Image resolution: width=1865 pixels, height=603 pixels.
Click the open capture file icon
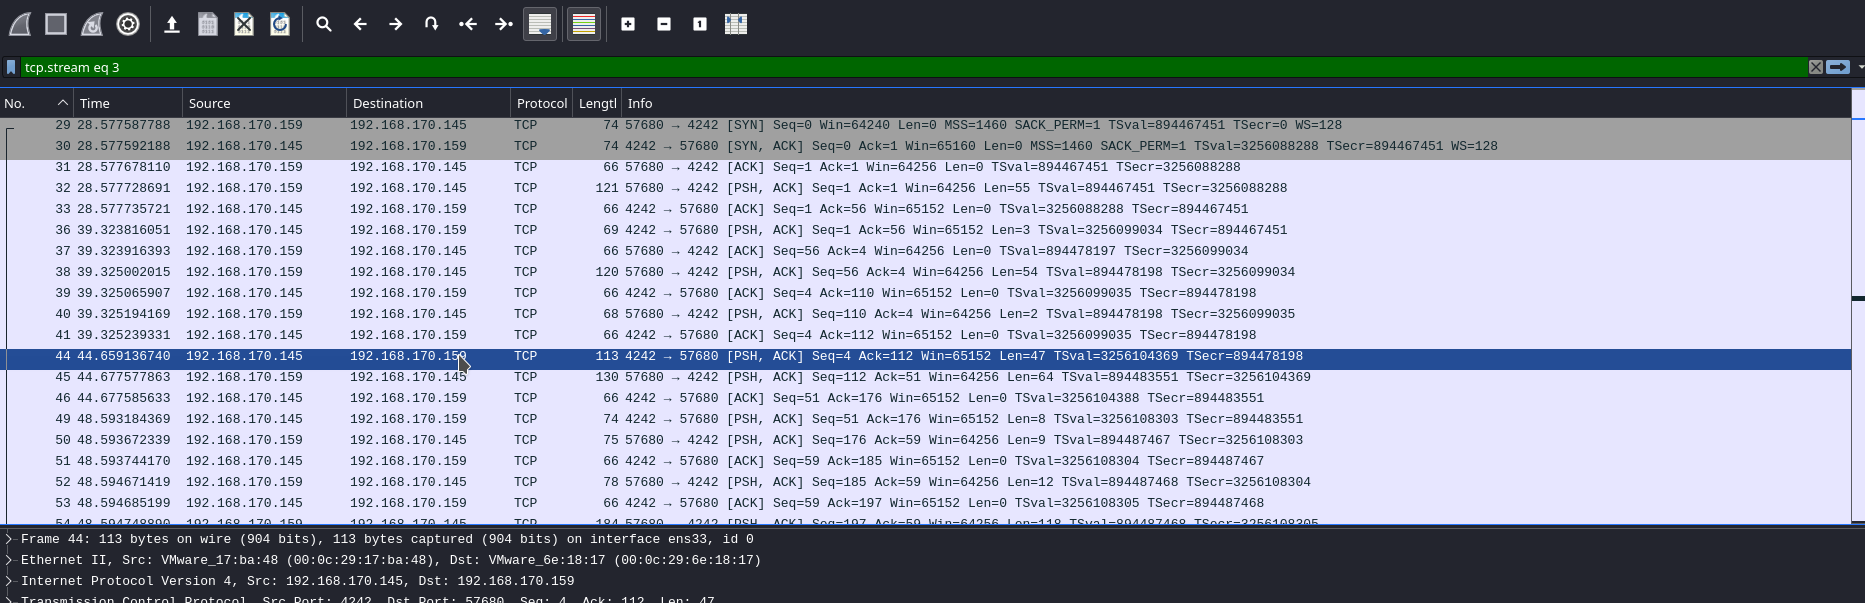tap(172, 24)
